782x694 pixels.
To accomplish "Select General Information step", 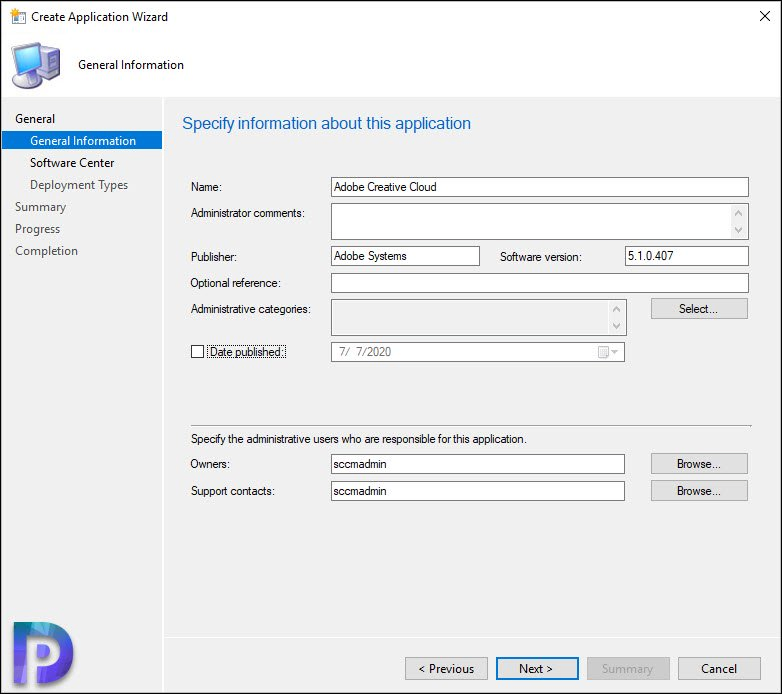I will click(x=82, y=141).
